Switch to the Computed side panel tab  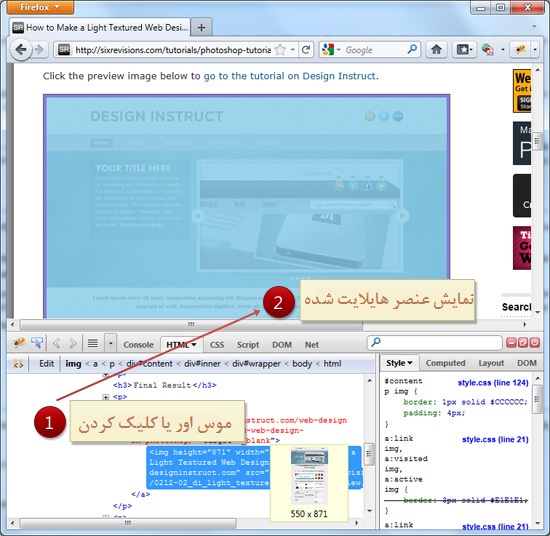[445, 363]
